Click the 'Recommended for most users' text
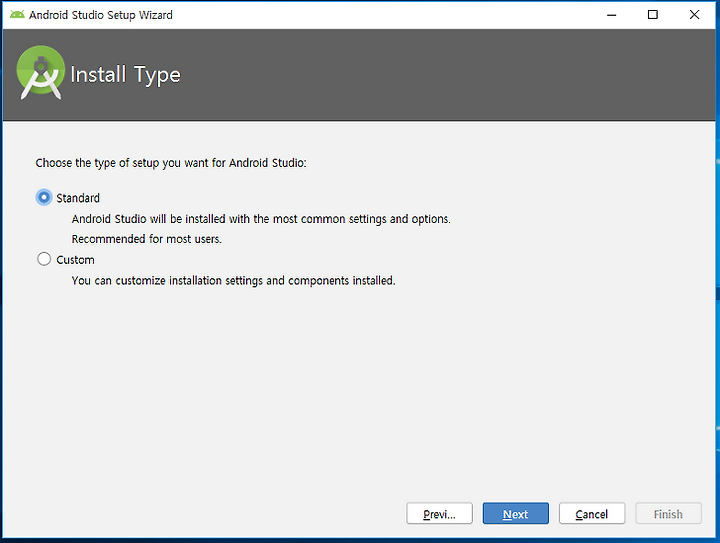Viewport: 720px width, 543px height. (x=146, y=239)
